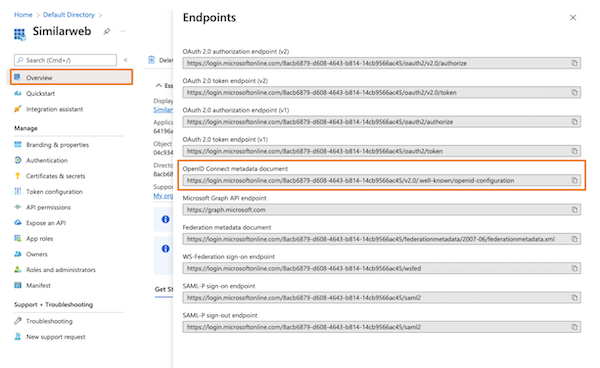The width and height of the screenshot is (600, 368).
Task: Close the Endpoints panel
Action: coord(573,18)
